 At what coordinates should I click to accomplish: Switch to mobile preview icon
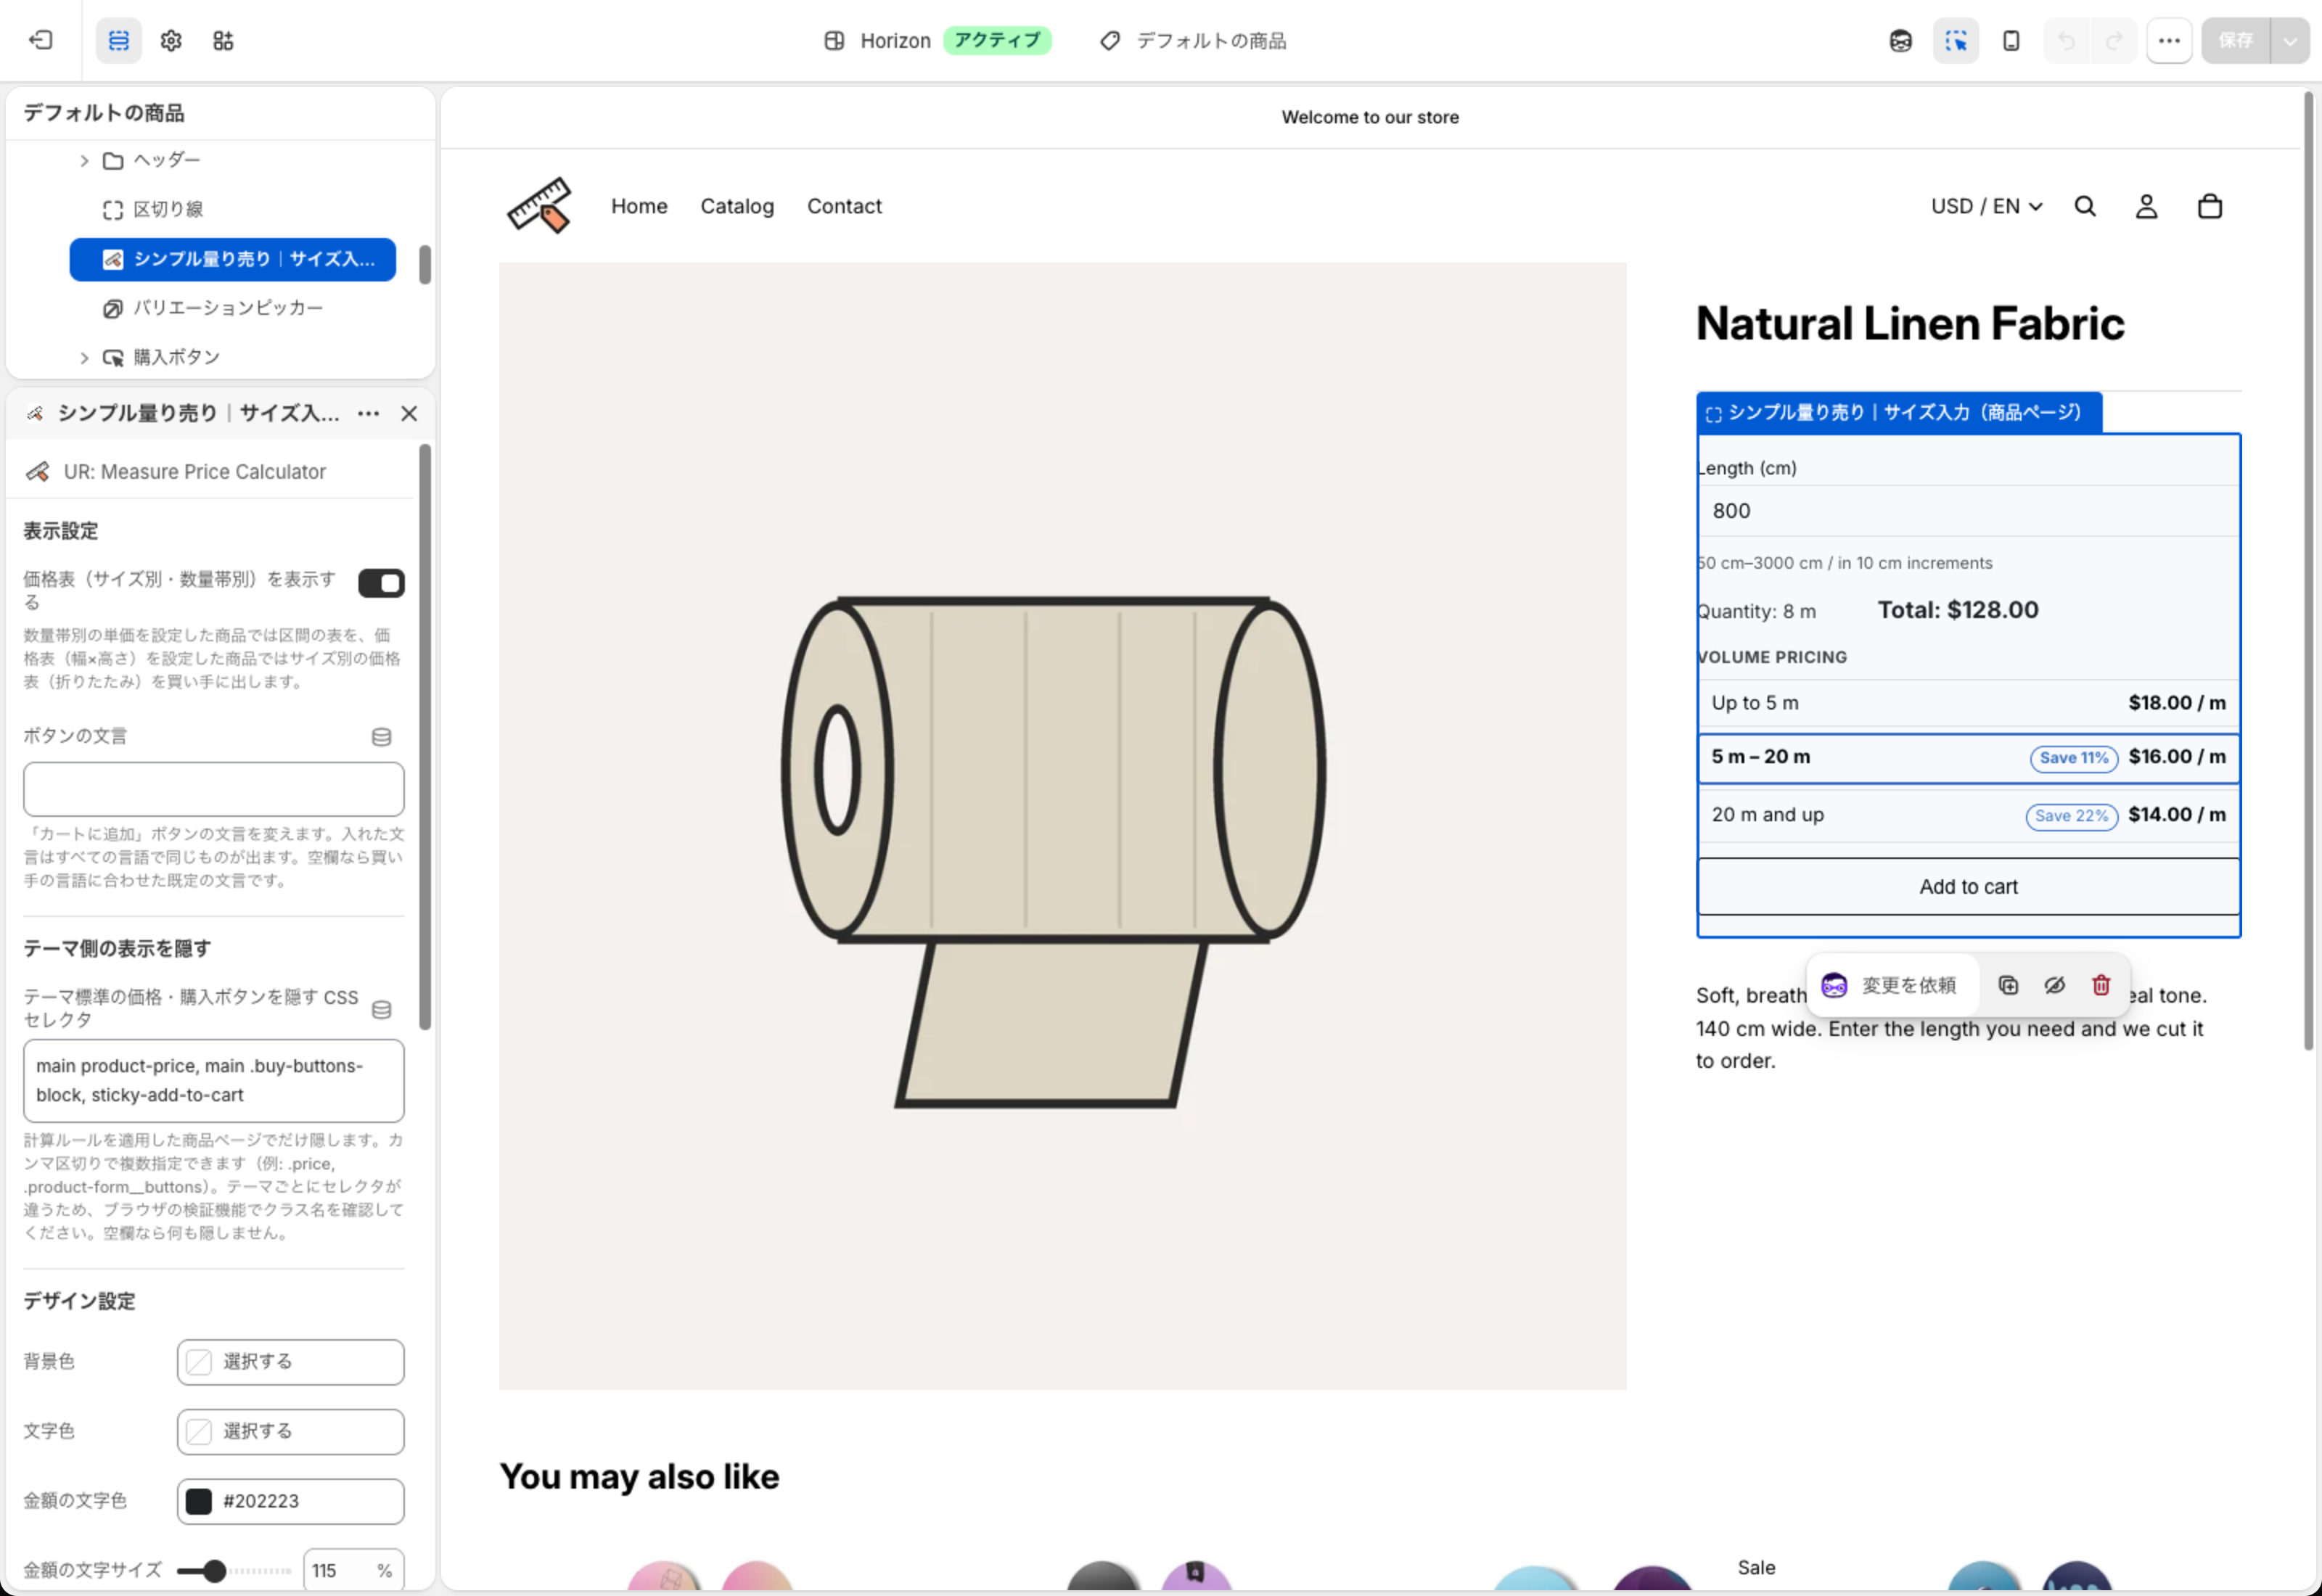[2010, 41]
